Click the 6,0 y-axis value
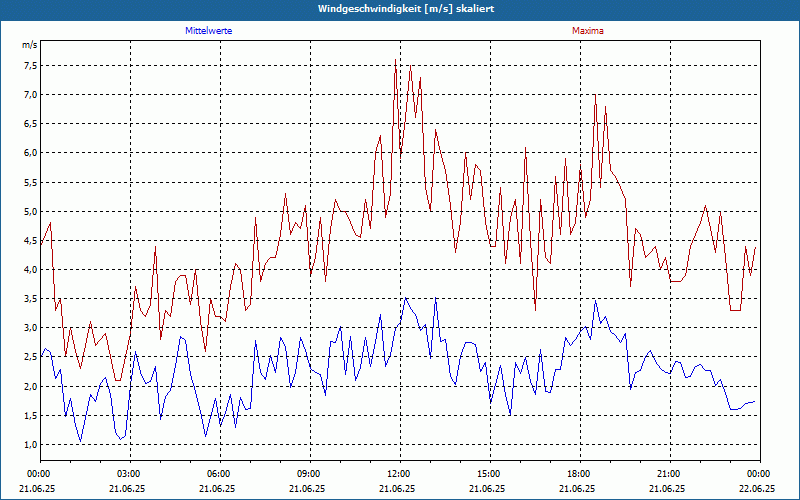This screenshot has height=500, width=800. tap(30, 153)
